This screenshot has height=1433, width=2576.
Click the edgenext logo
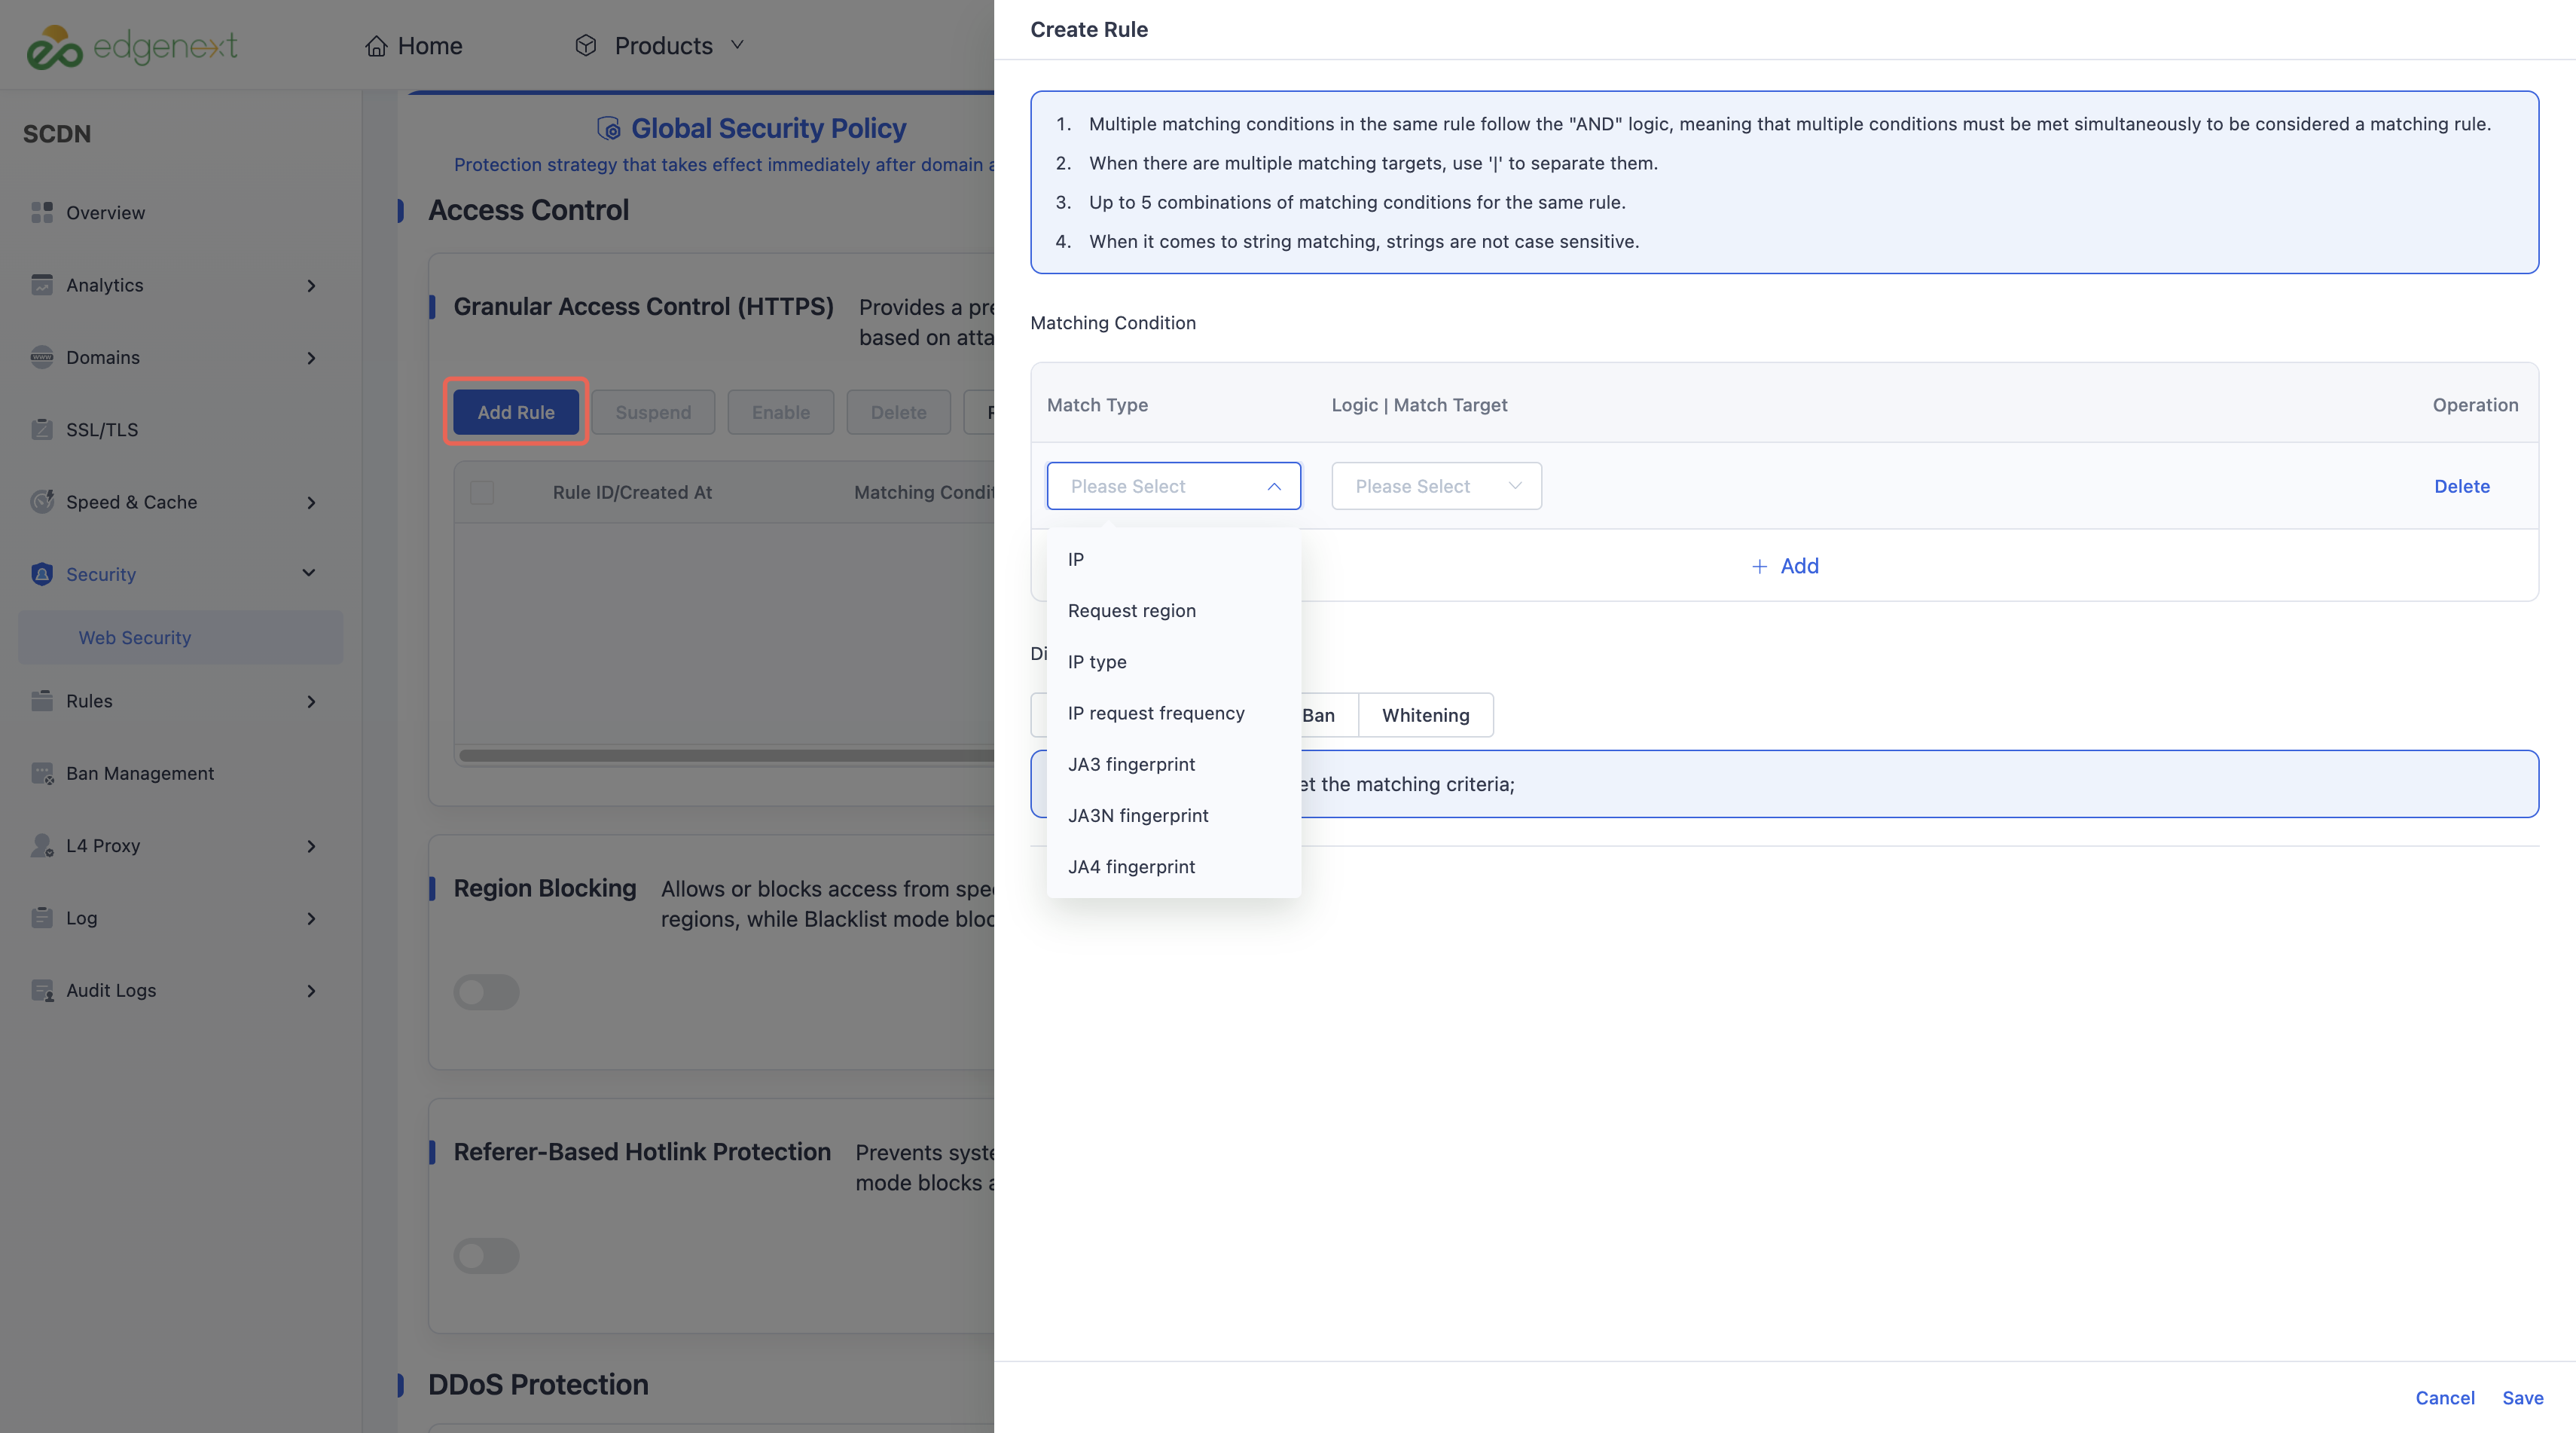point(132,47)
